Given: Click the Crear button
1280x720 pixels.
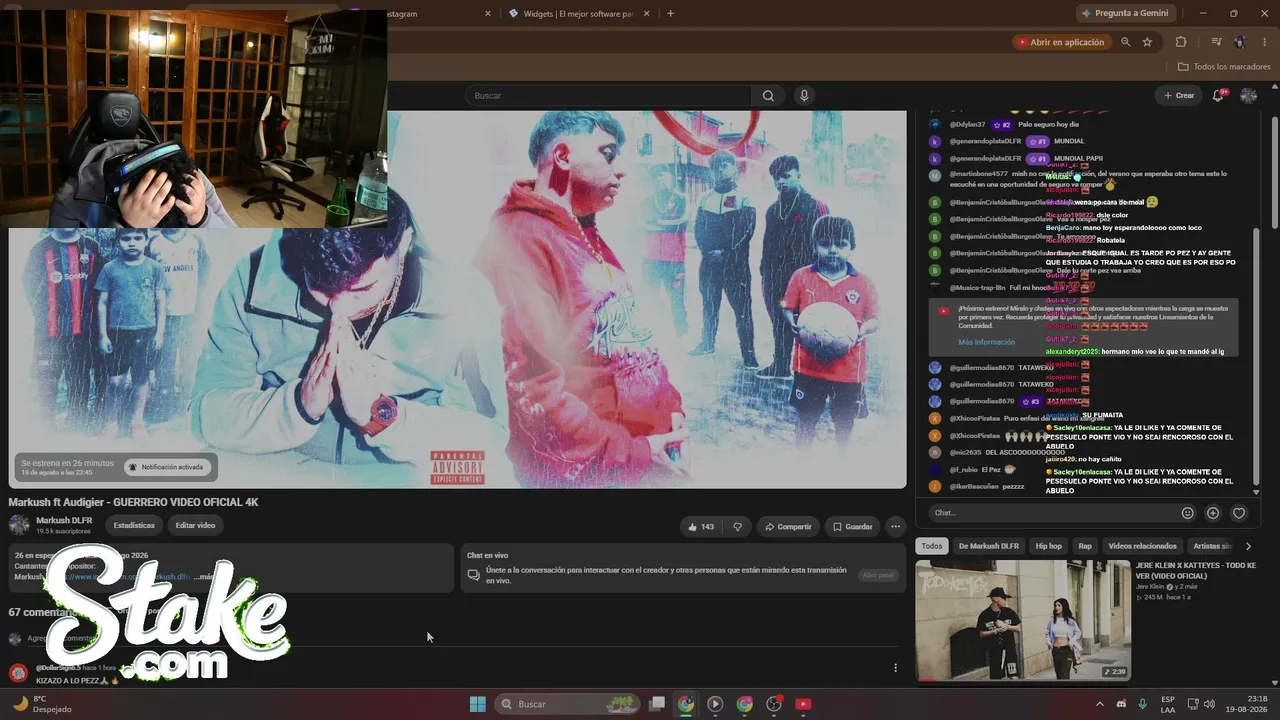Looking at the screenshot, I should pos(1178,96).
